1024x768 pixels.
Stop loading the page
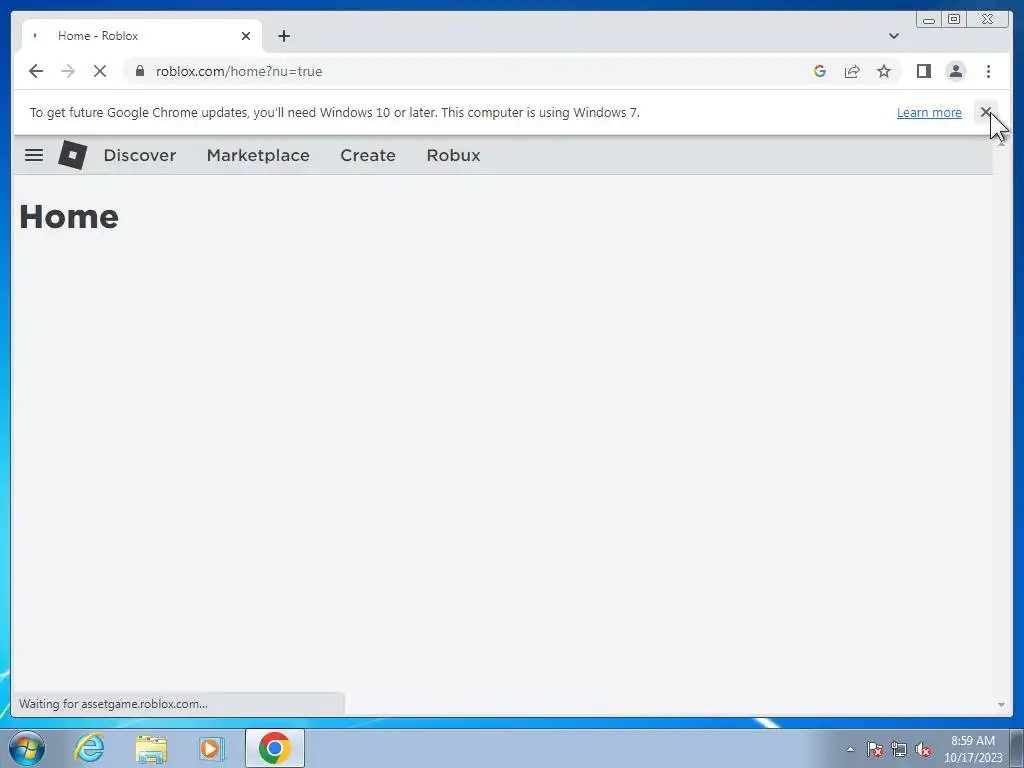pyautogui.click(x=100, y=71)
